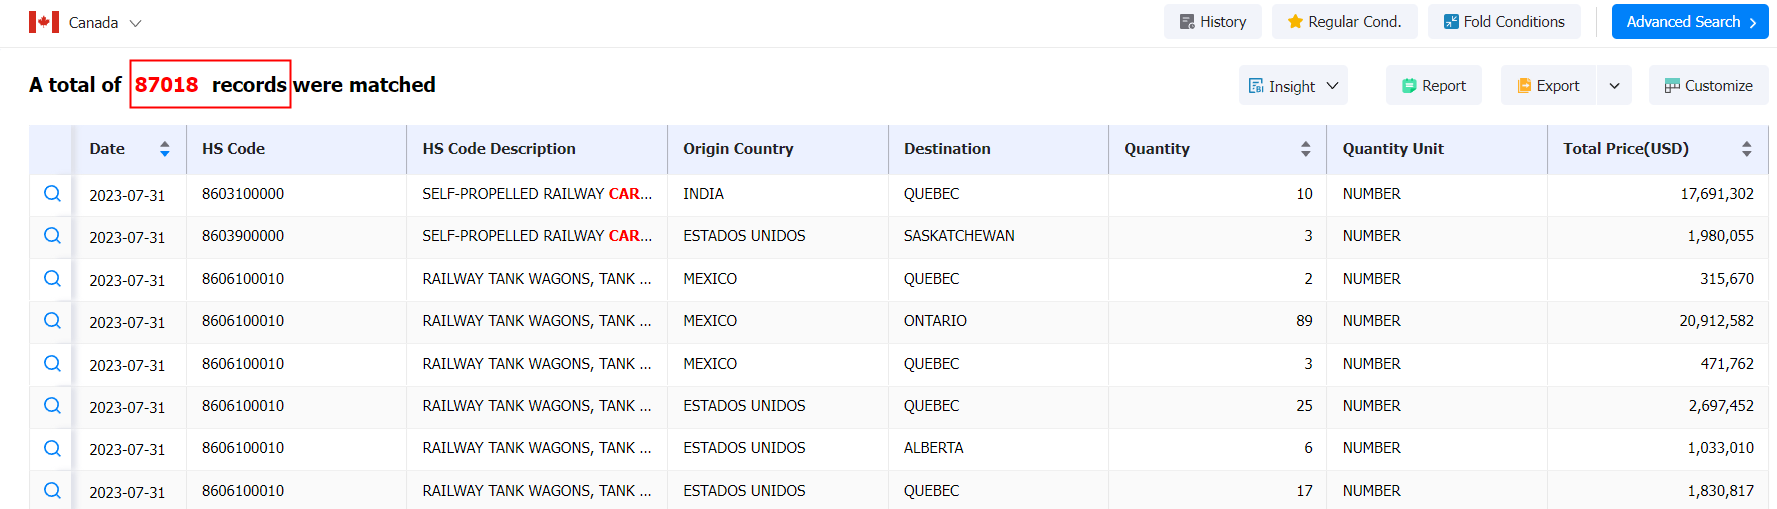Click the Canada flag icon
Viewport: 1777px width, 509px height.
click(x=44, y=22)
